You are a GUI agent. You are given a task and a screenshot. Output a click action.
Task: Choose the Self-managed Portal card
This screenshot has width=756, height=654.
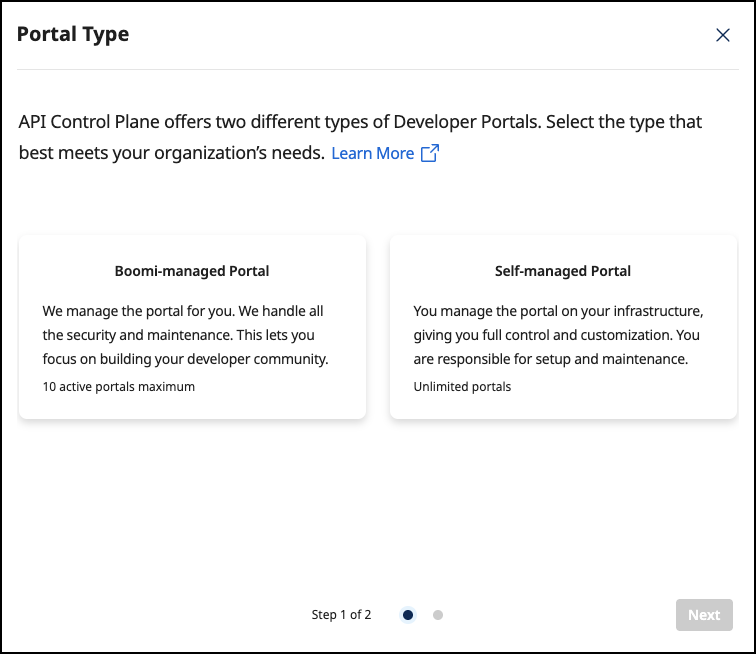click(562, 327)
